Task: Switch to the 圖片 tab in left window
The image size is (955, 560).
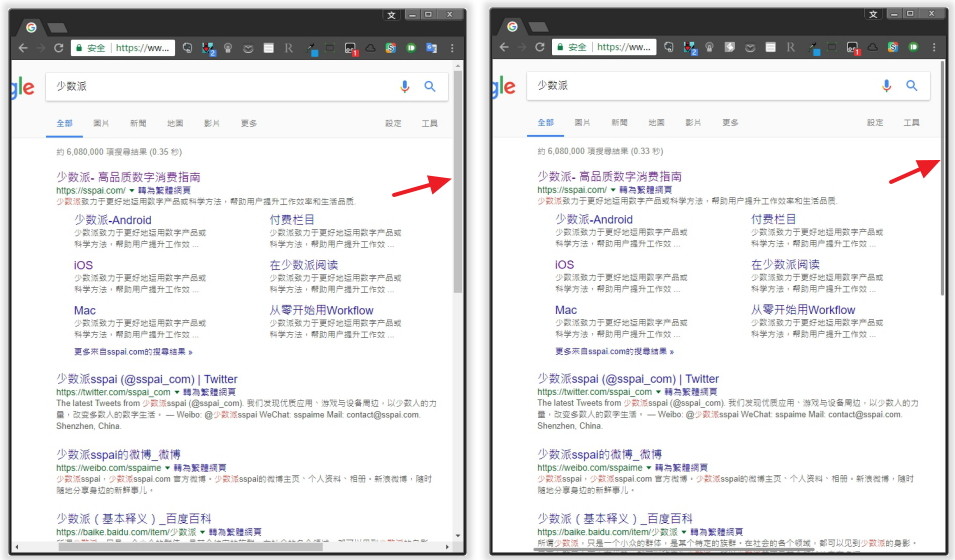Action: coord(101,124)
